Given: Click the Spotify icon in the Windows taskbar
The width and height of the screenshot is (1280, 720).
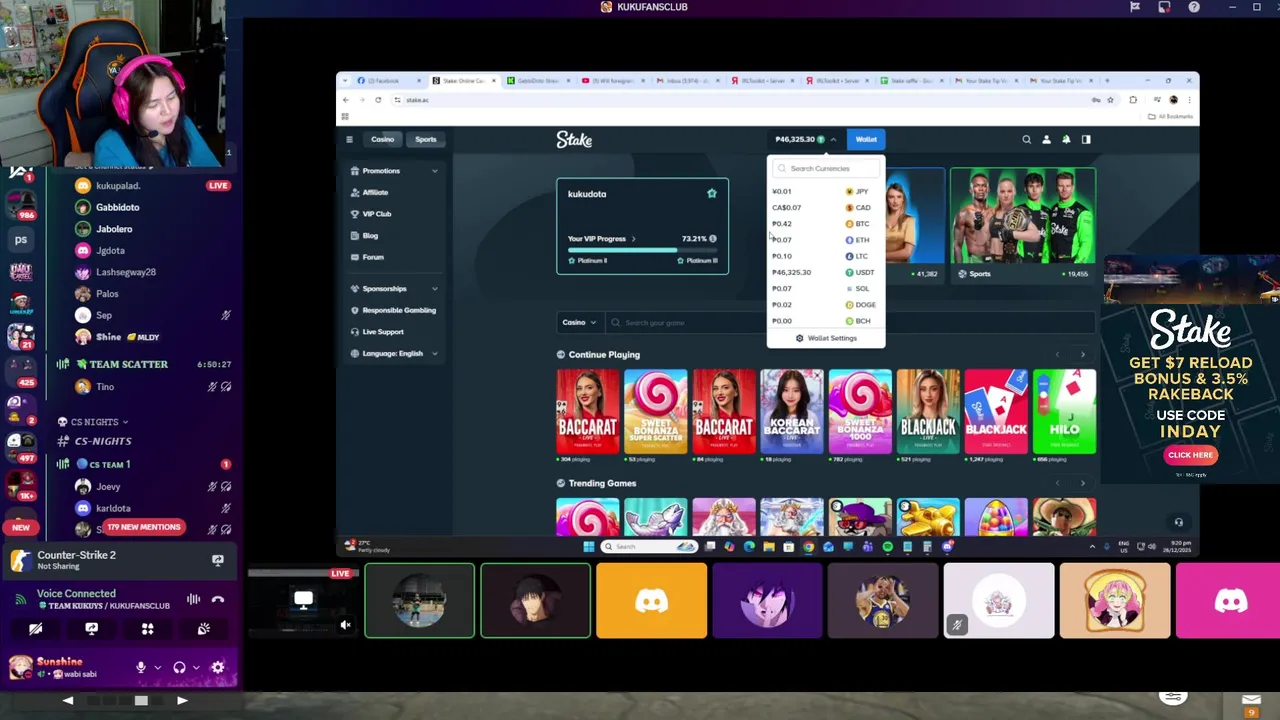Looking at the screenshot, I should 887,546.
